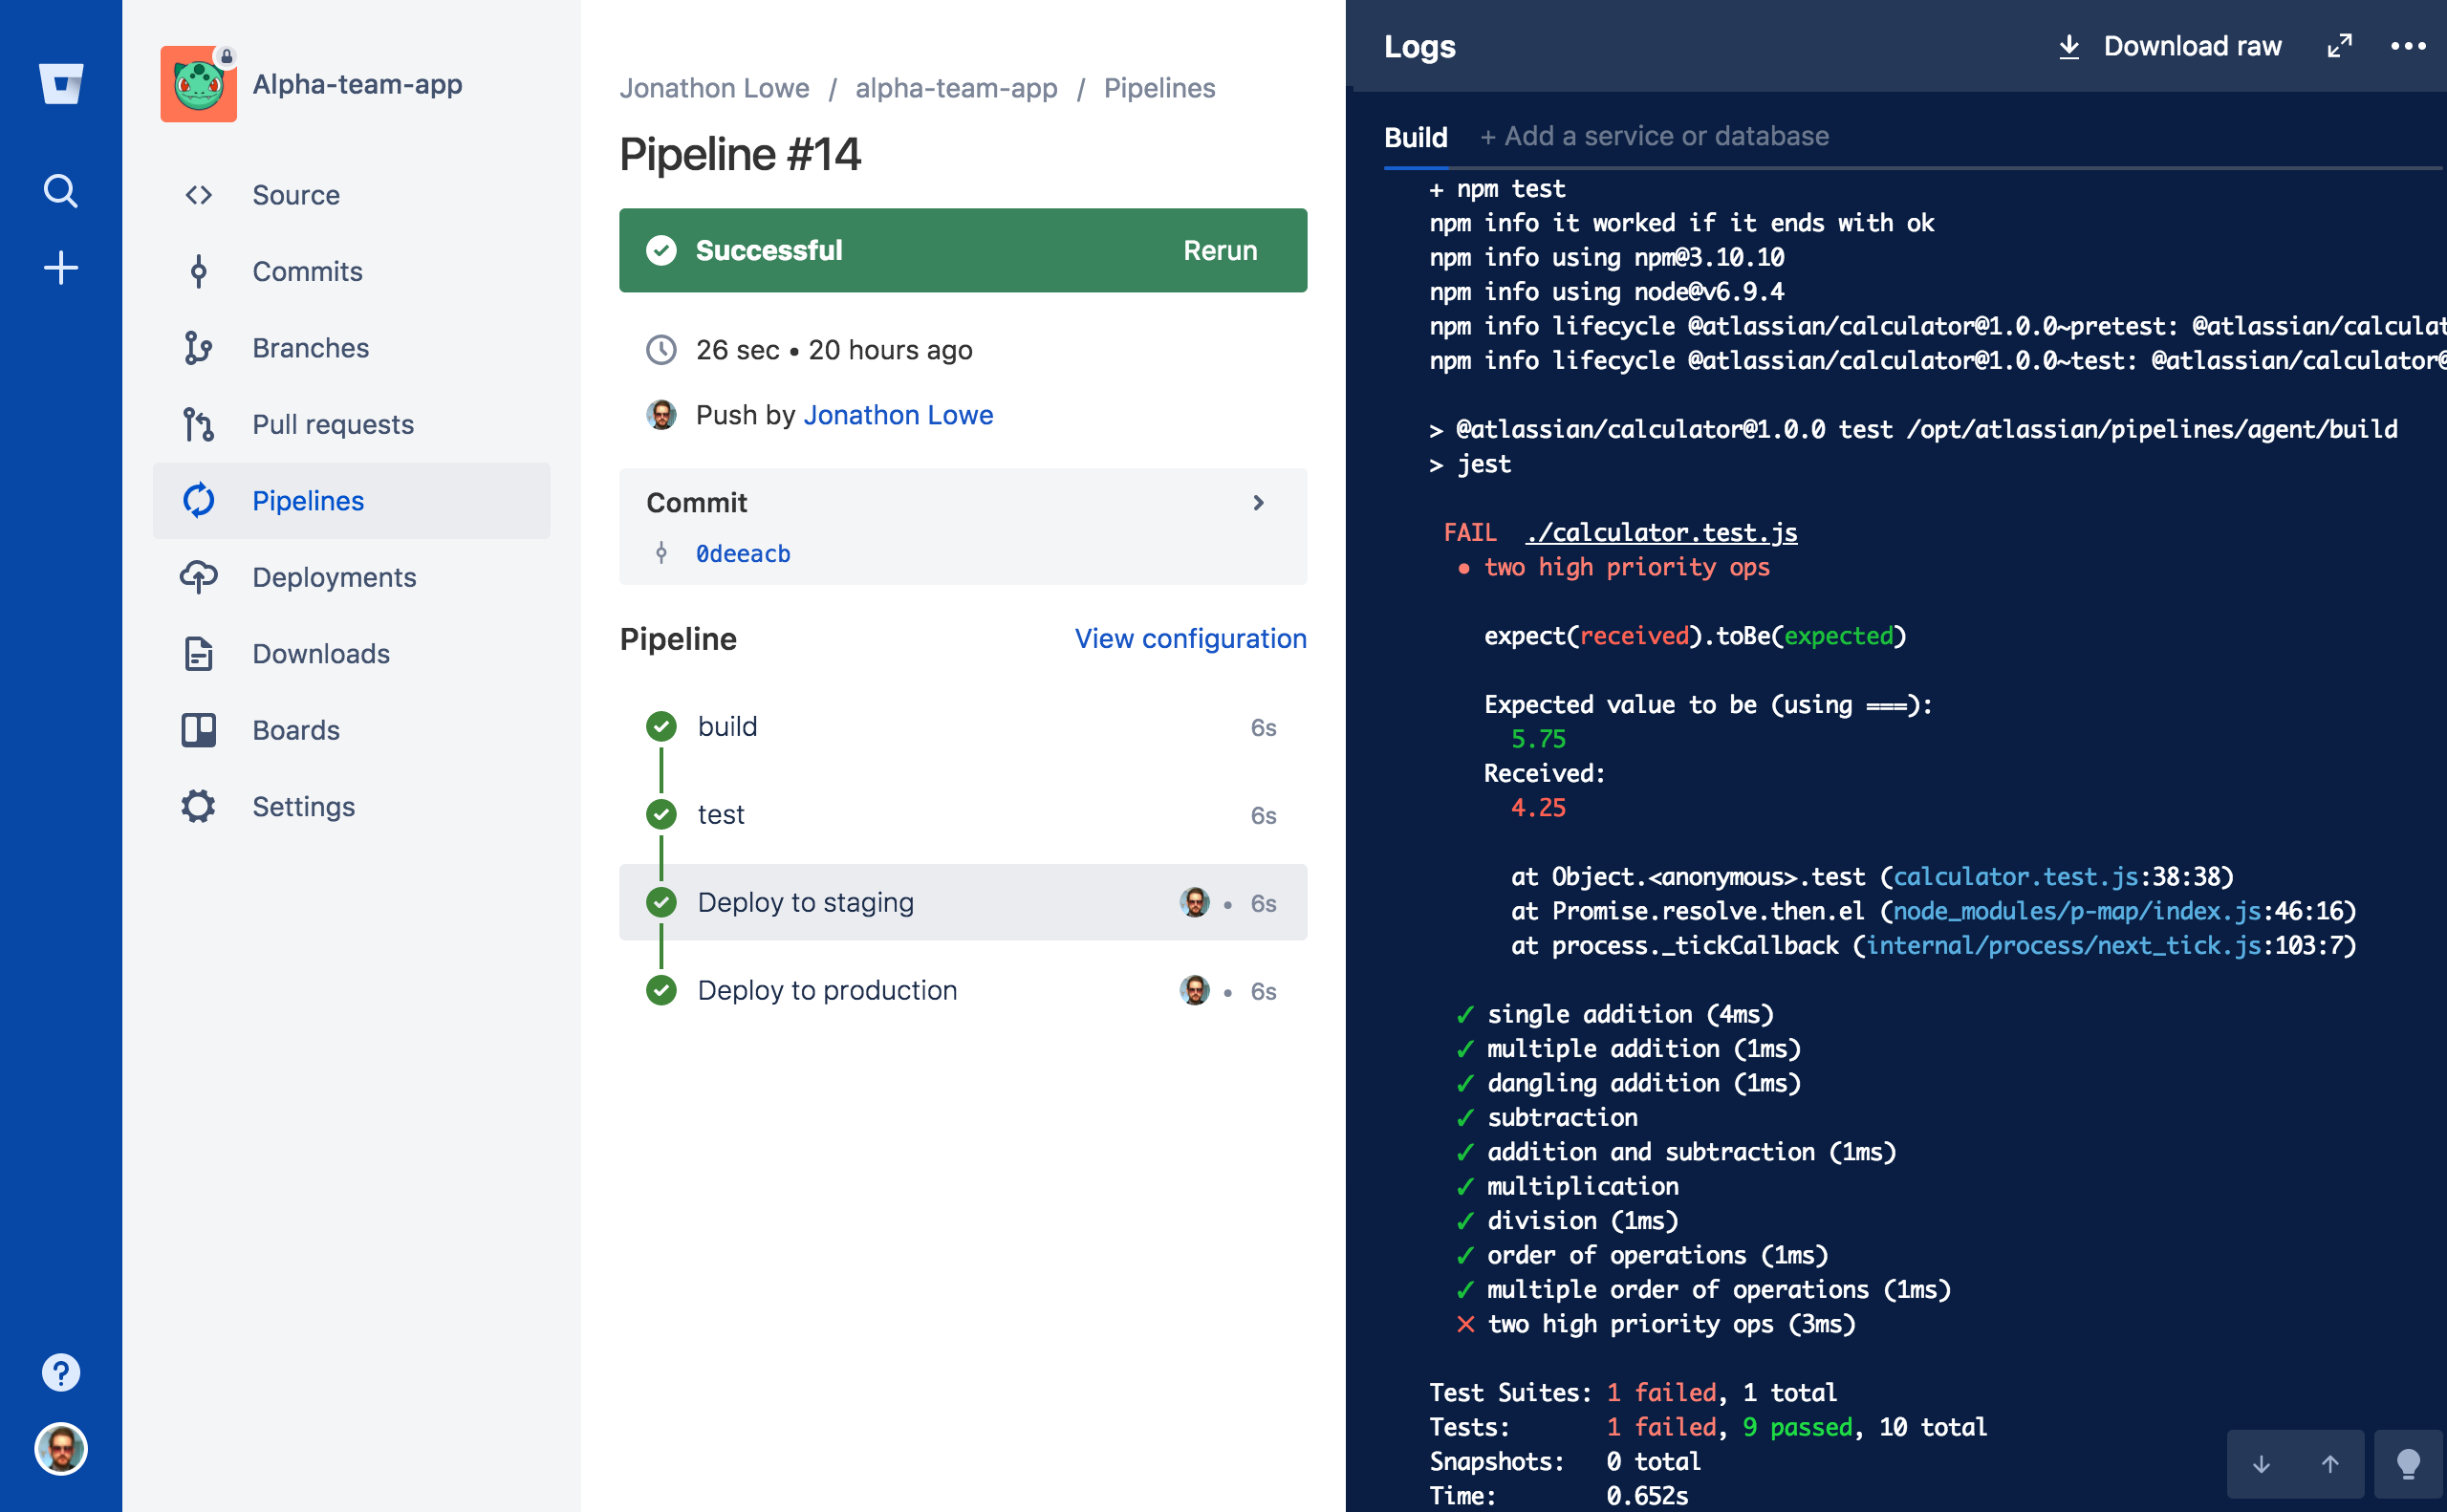Click the Pull requests icon in sidebar
Viewport: 2447px width, 1512px height.
[198, 423]
